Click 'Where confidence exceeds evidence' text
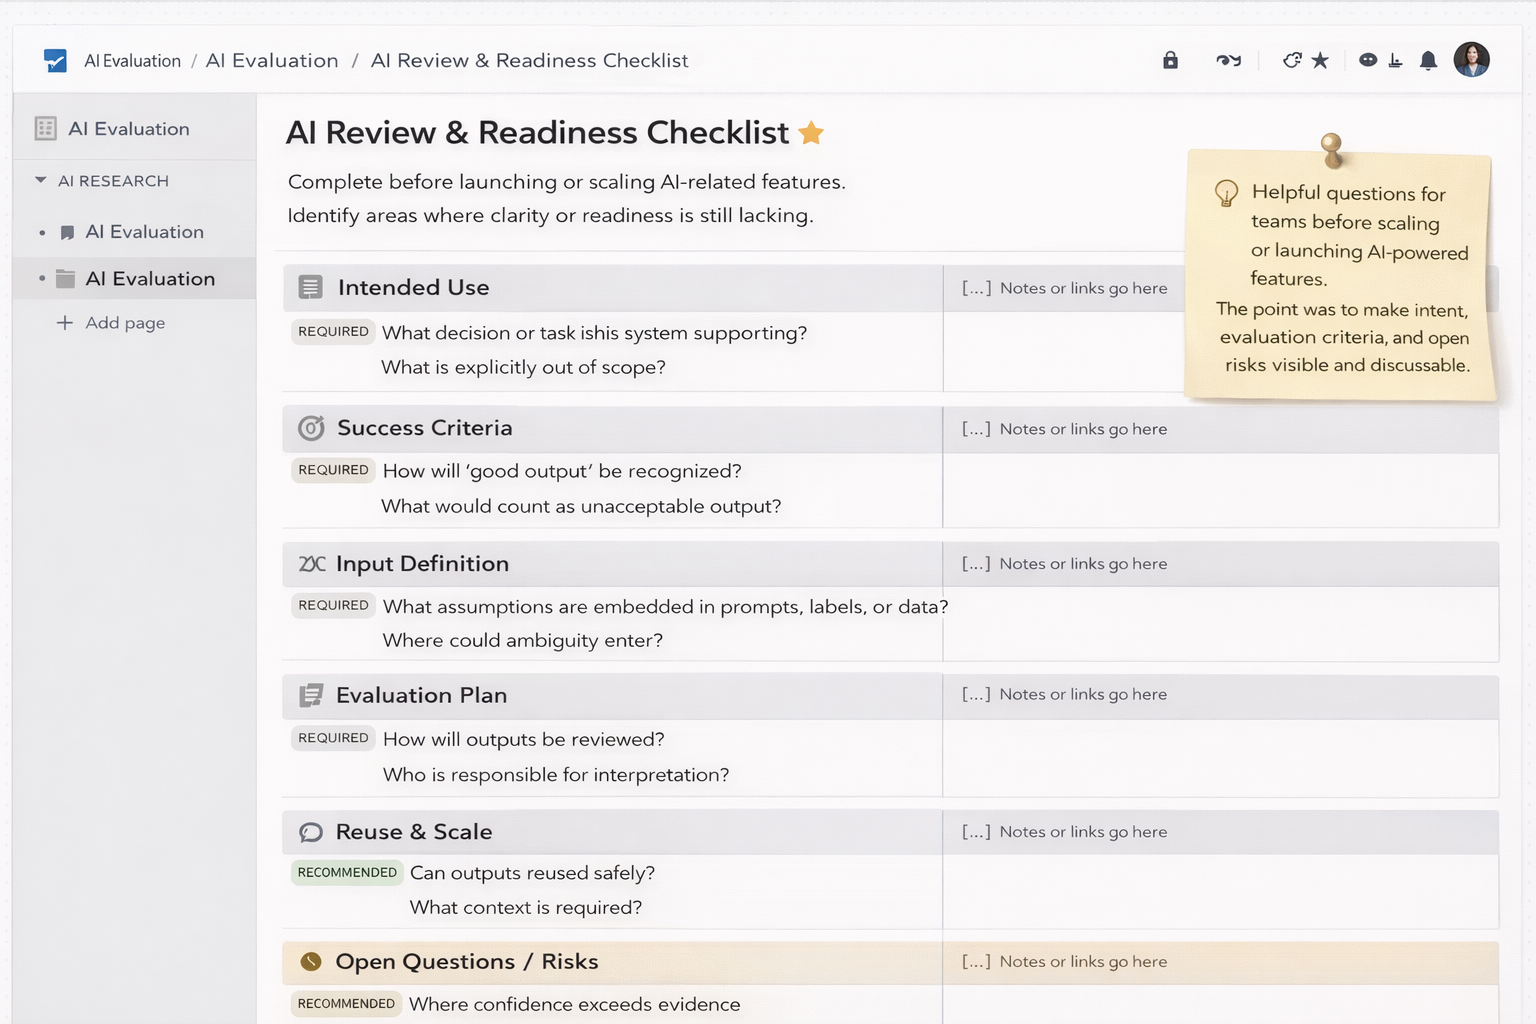 click(x=575, y=1004)
